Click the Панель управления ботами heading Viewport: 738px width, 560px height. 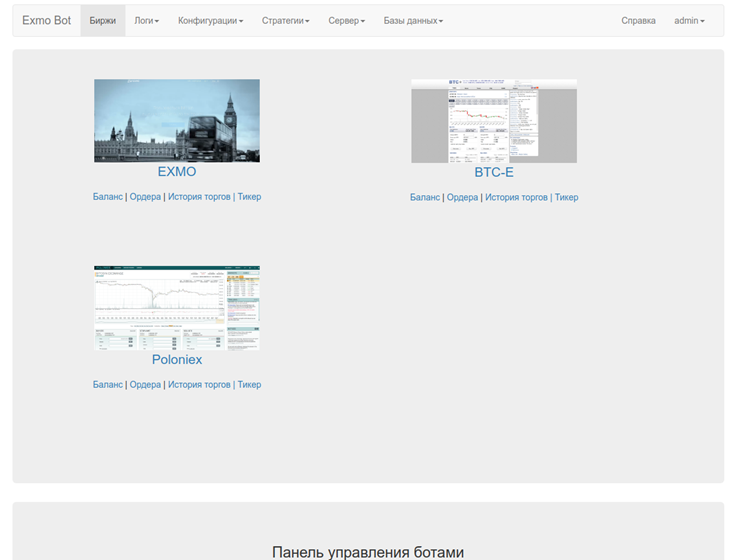[368, 552]
